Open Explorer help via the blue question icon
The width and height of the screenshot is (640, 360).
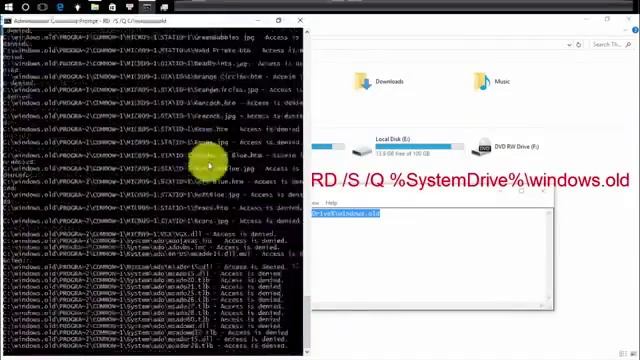(x=636, y=30)
